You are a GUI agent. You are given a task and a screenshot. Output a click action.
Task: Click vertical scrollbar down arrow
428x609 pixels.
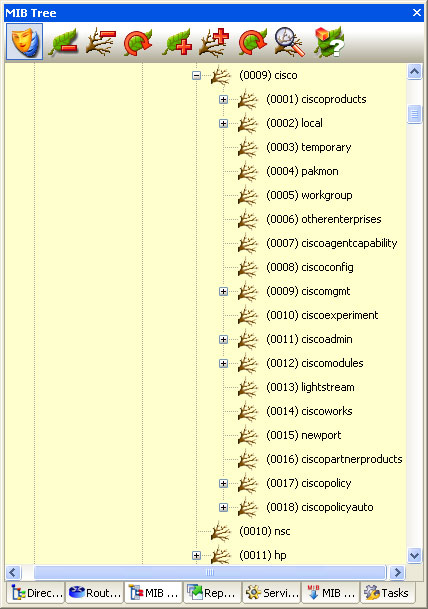click(414, 555)
